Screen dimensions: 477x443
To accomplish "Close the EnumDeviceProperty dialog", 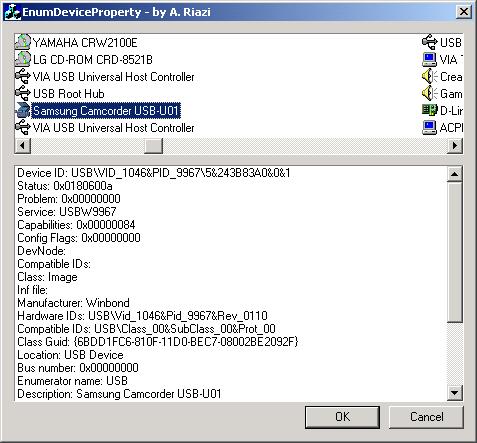I will click(463, 12).
